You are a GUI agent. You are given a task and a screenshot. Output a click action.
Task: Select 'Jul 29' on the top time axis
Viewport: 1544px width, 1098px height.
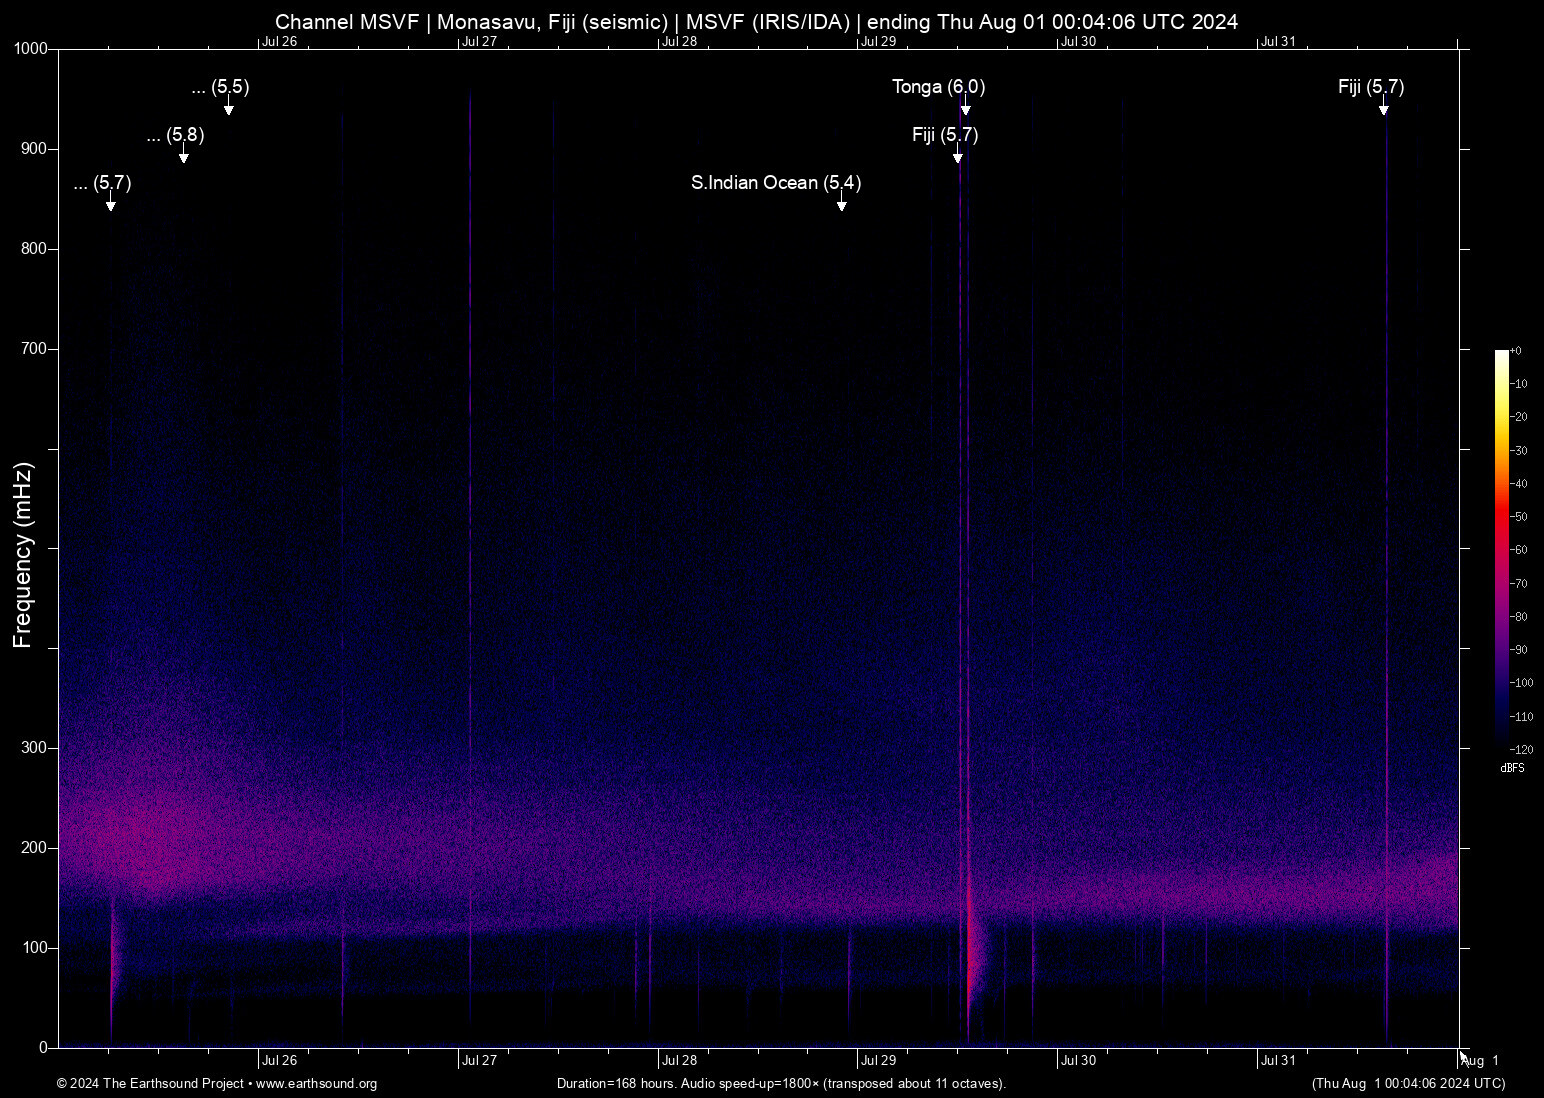[x=879, y=42]
